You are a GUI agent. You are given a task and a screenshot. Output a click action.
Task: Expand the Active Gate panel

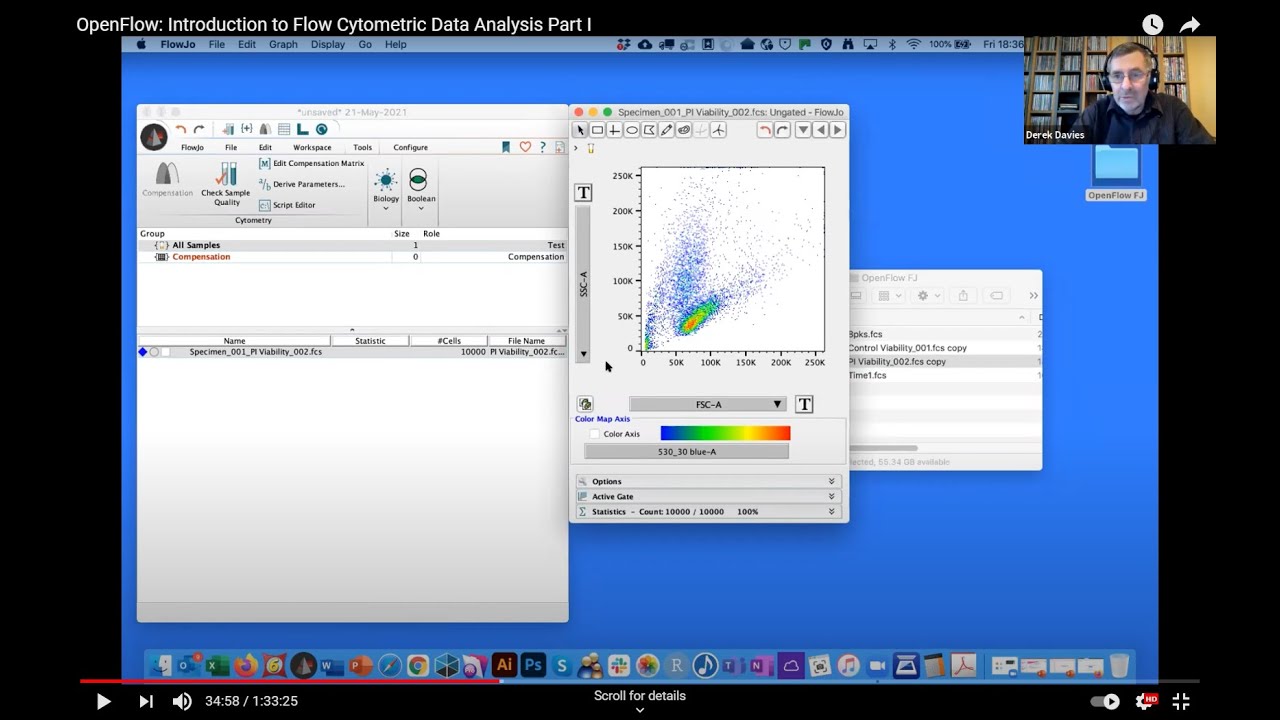tap(708, 496)
